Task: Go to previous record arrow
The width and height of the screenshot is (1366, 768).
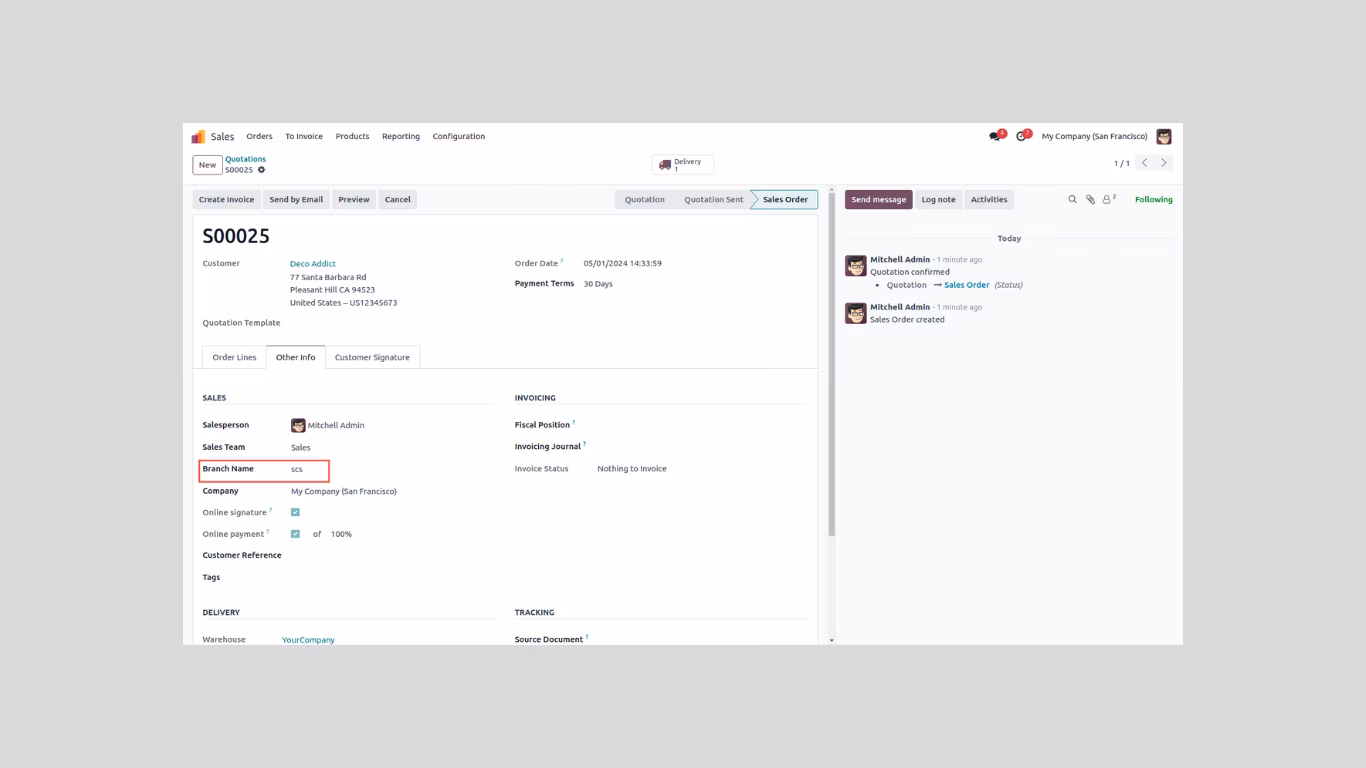Action: [1145, 163]
